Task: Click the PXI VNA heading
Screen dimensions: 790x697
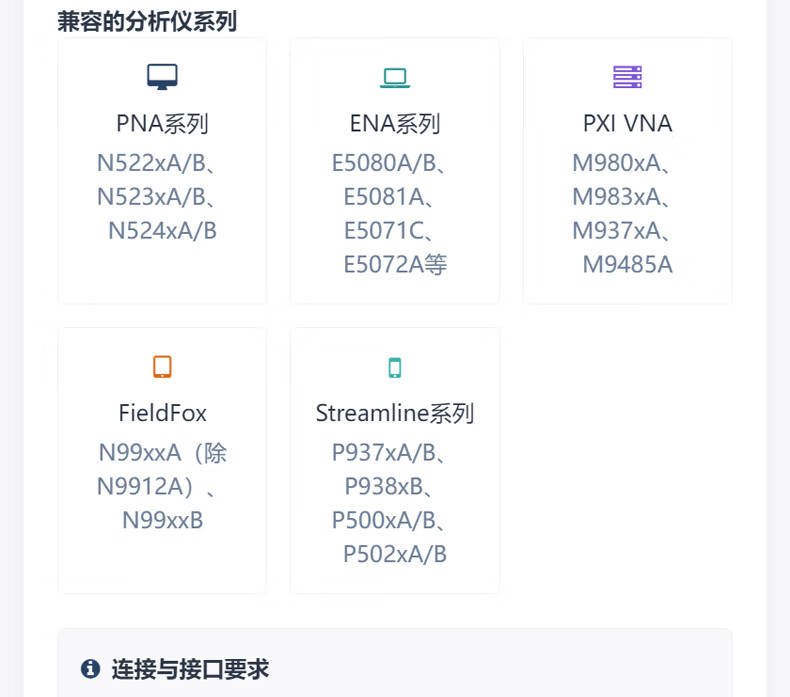Action: tap(627, 124)
